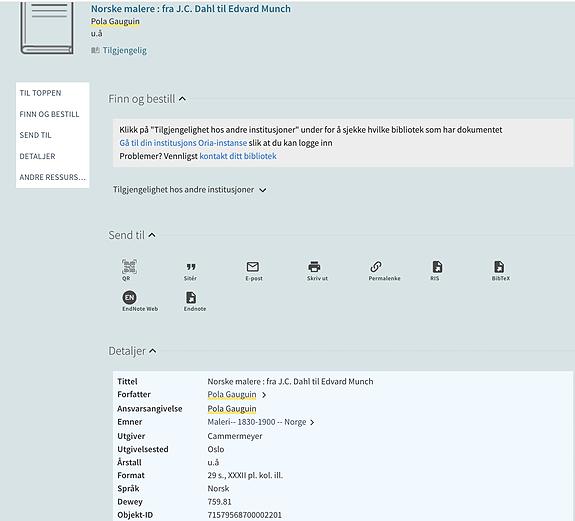Image resolution: width=575 pixels, height=521 pixels.
Task: Send record via E-post icon
Action: tap(253, 271)
